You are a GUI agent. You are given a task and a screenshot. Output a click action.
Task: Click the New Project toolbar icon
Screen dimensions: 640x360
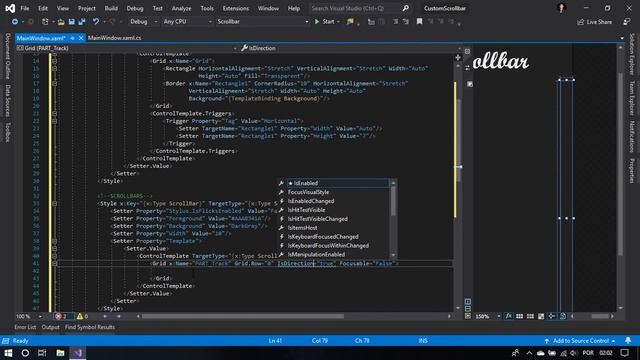(45, 22)
